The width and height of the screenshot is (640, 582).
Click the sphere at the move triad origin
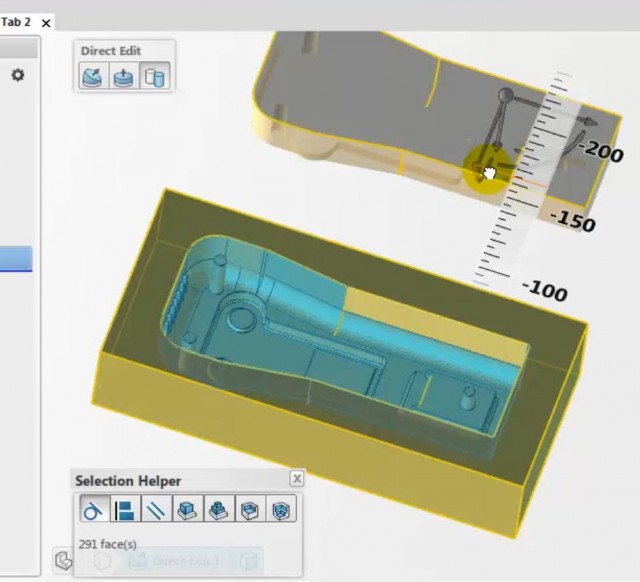[506, 95]
